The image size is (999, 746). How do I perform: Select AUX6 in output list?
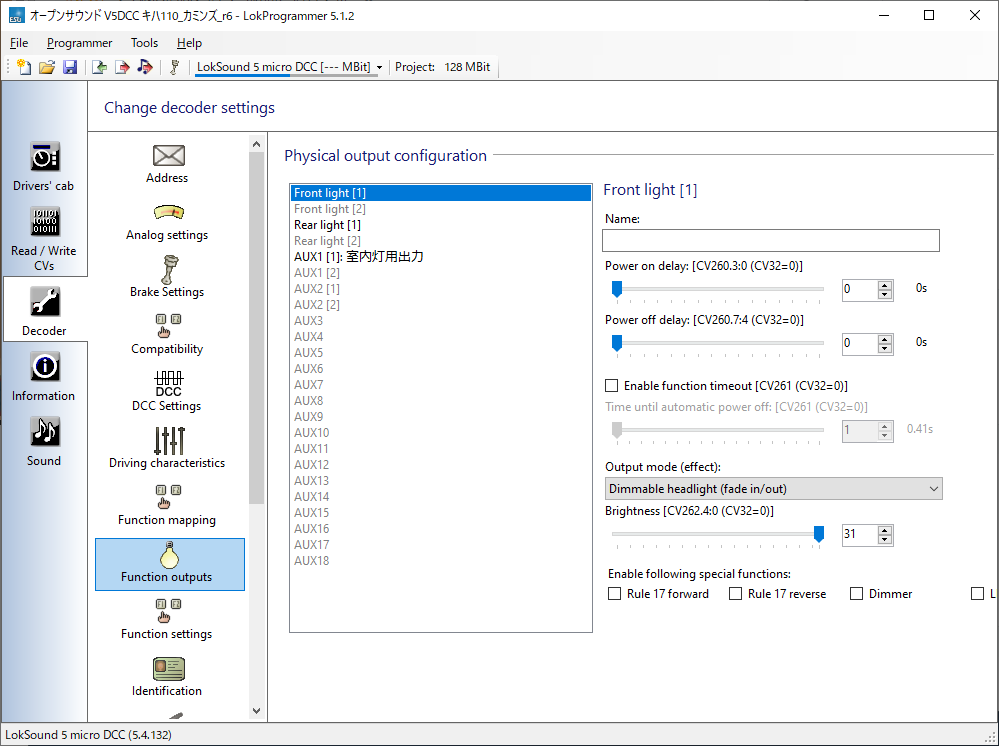441,369
